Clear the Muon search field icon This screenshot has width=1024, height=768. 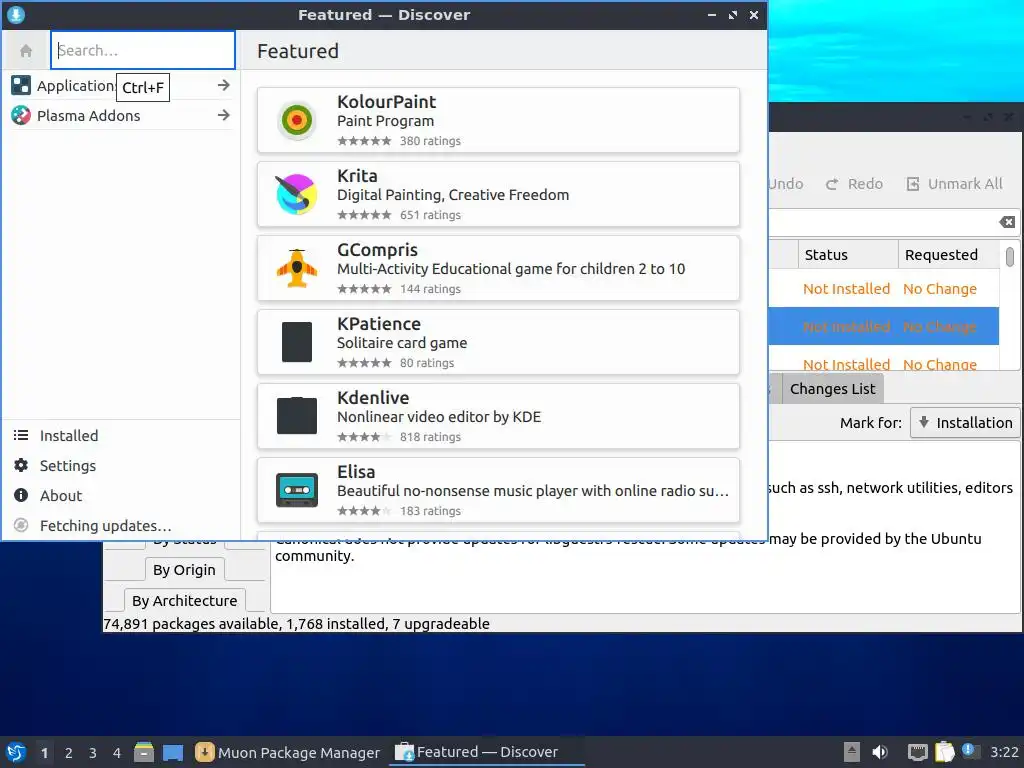(x=1007, y=222)
